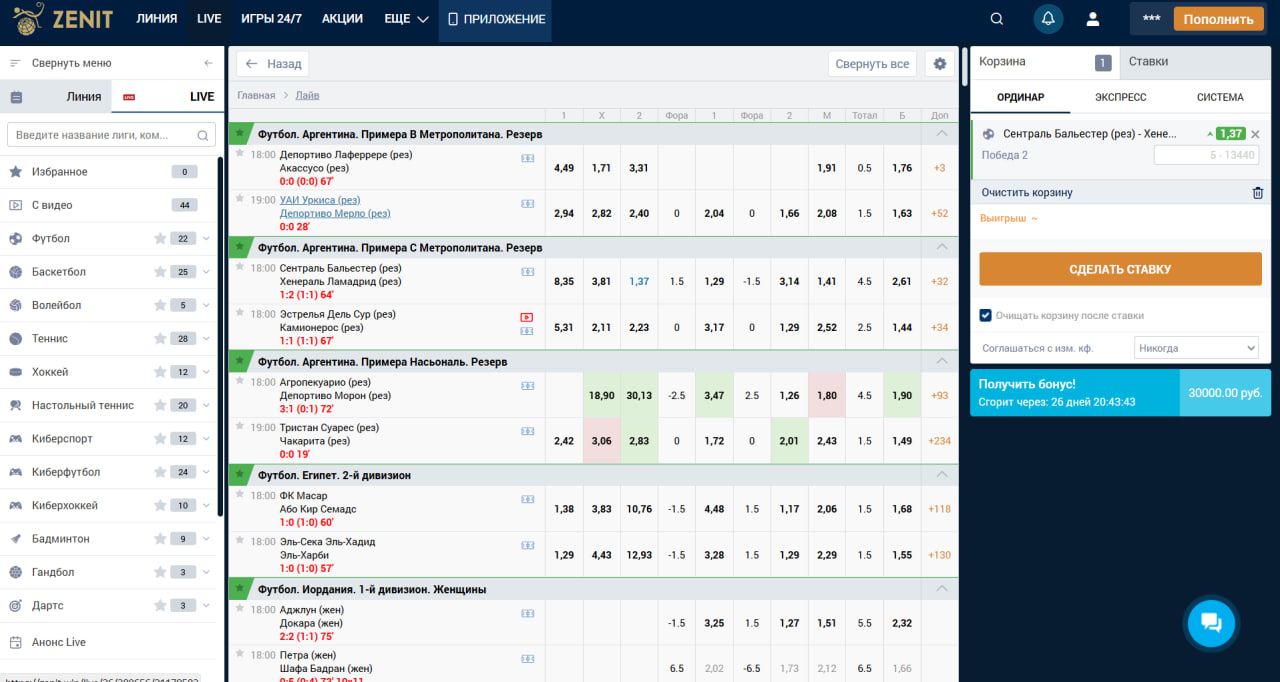Go to ЛИНИЯ in top navigation
Viewport: 1280px width, 682px height.
click(x=157, y=19)
